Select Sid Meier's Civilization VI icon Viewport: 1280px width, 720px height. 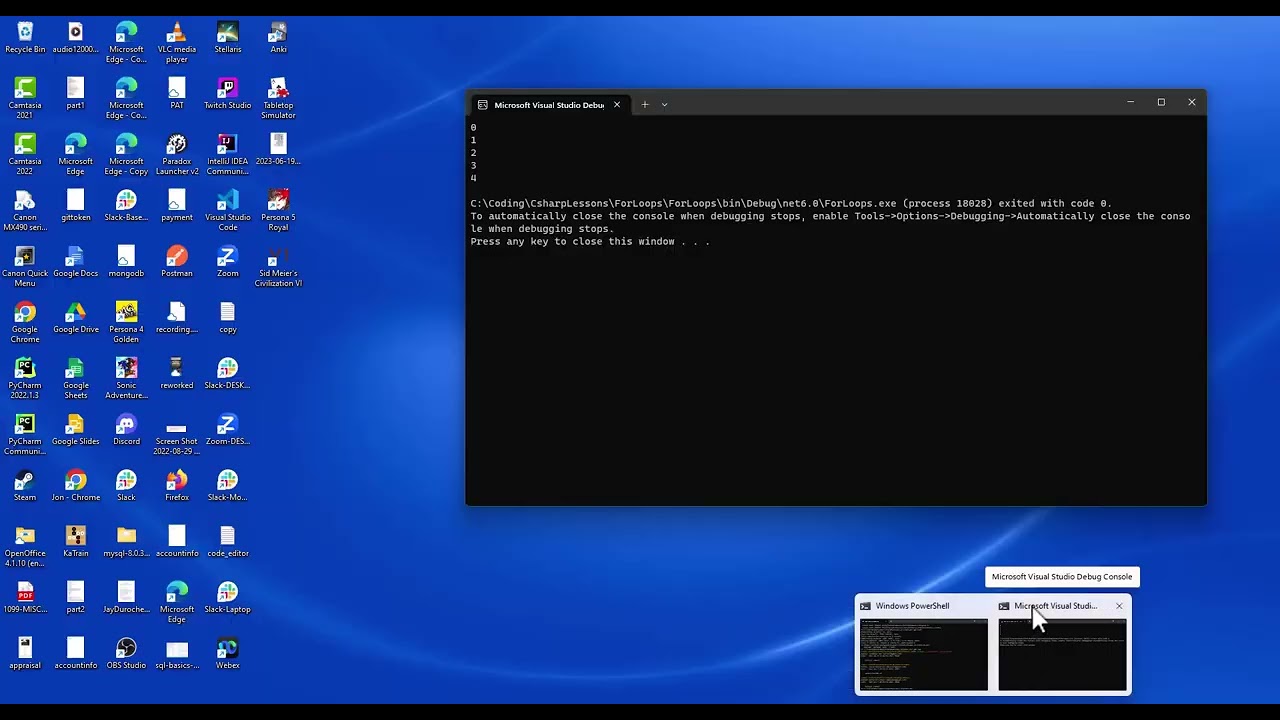278,267
